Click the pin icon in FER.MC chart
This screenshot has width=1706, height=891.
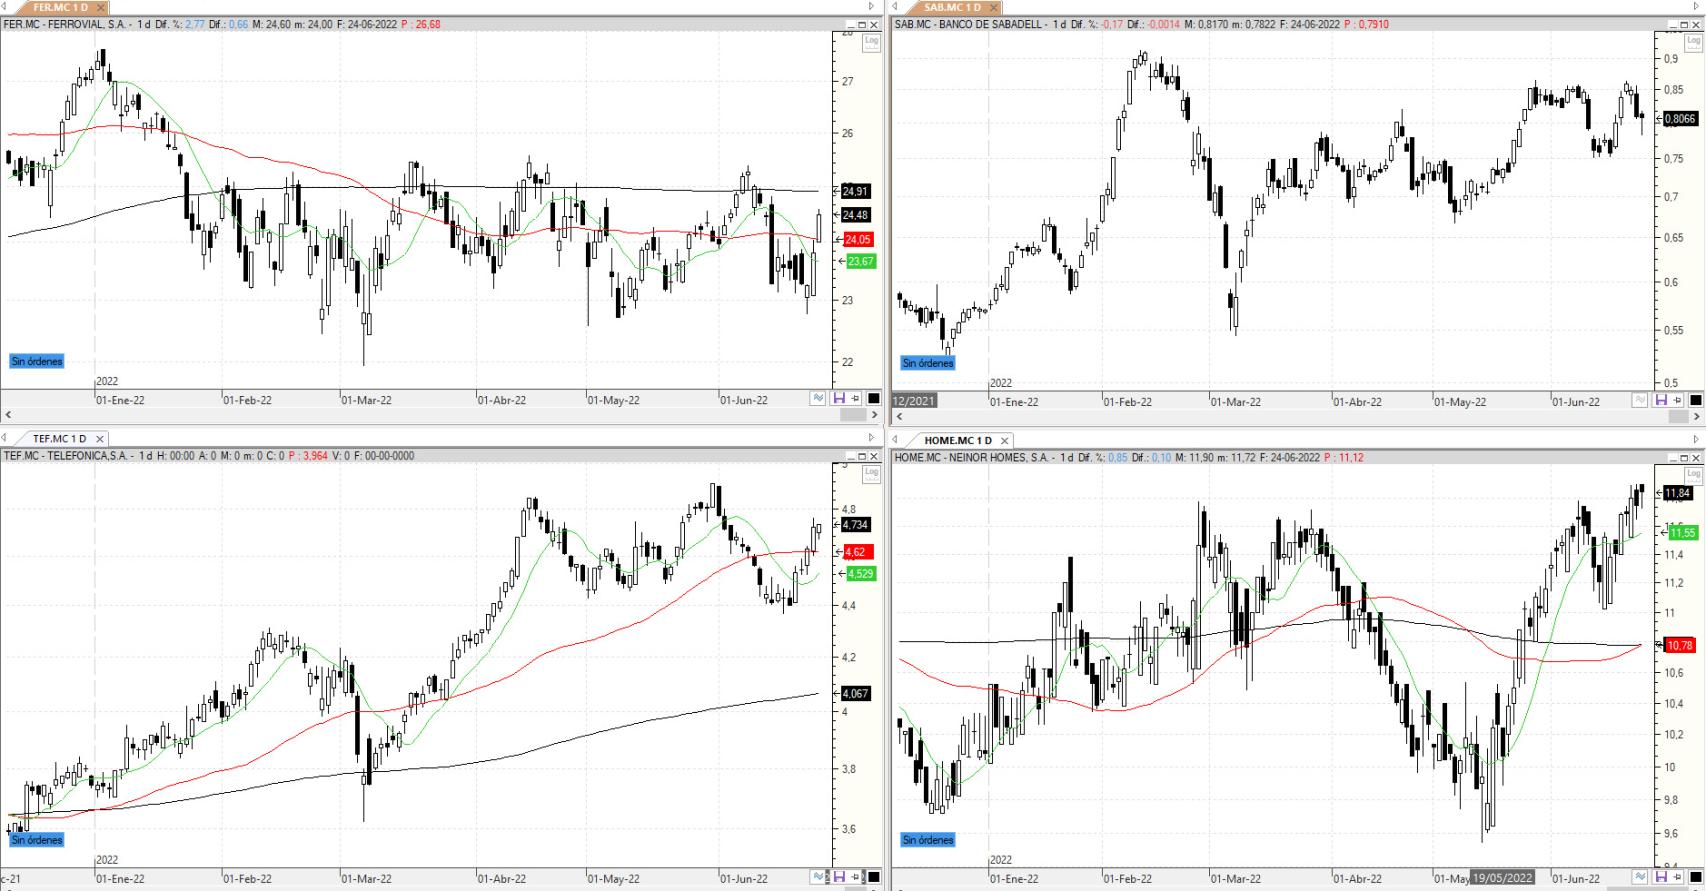pyautogui.click(x=855, y=398)
